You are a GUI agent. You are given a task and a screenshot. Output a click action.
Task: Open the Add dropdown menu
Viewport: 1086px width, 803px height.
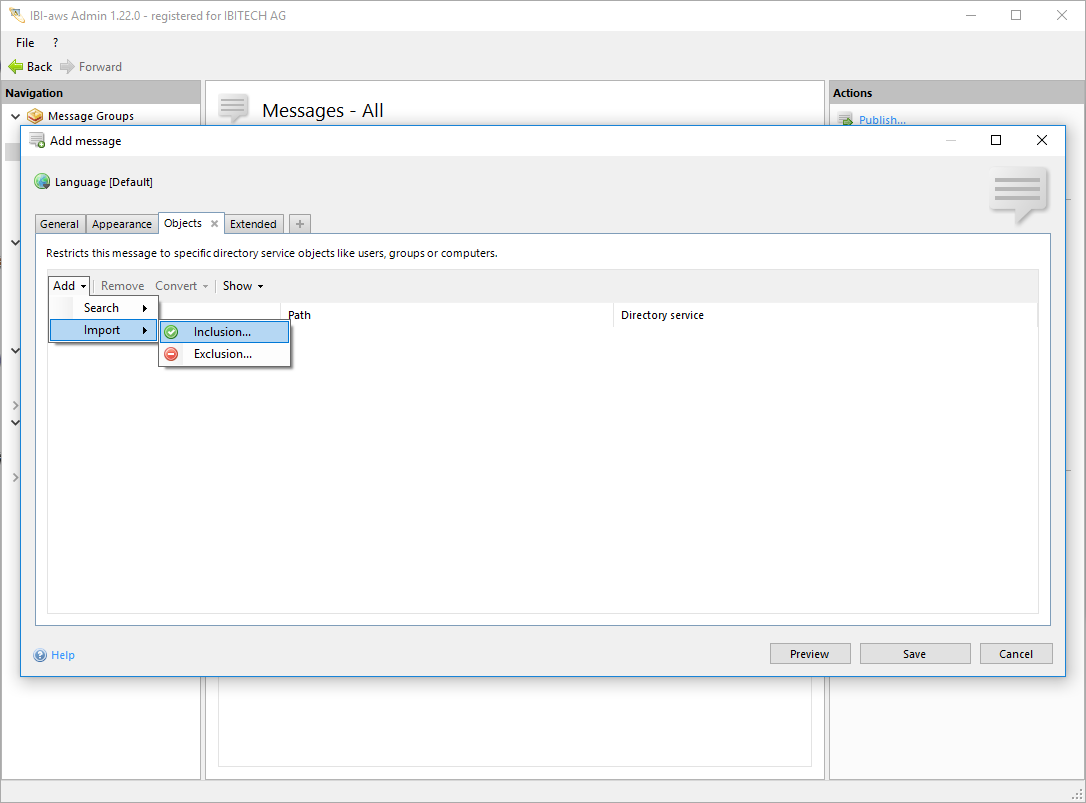tap(69, 286)
